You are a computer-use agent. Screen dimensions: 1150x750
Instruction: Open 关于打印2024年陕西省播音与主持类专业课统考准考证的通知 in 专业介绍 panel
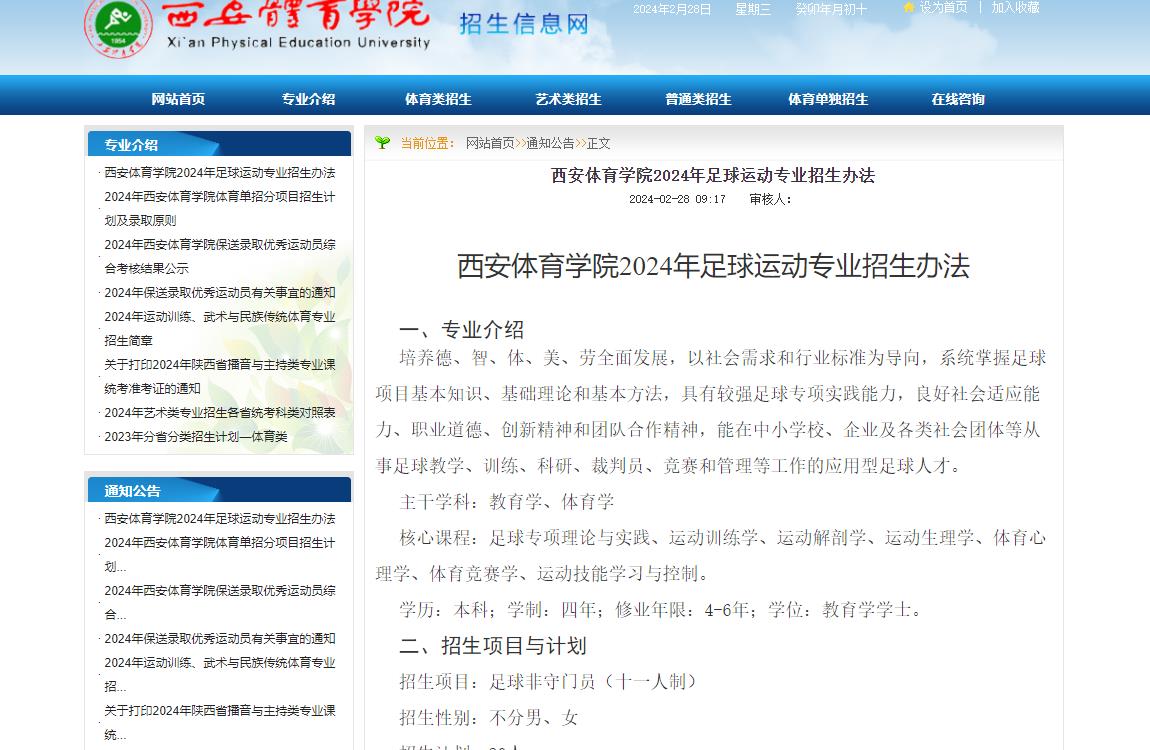(219, 376)
